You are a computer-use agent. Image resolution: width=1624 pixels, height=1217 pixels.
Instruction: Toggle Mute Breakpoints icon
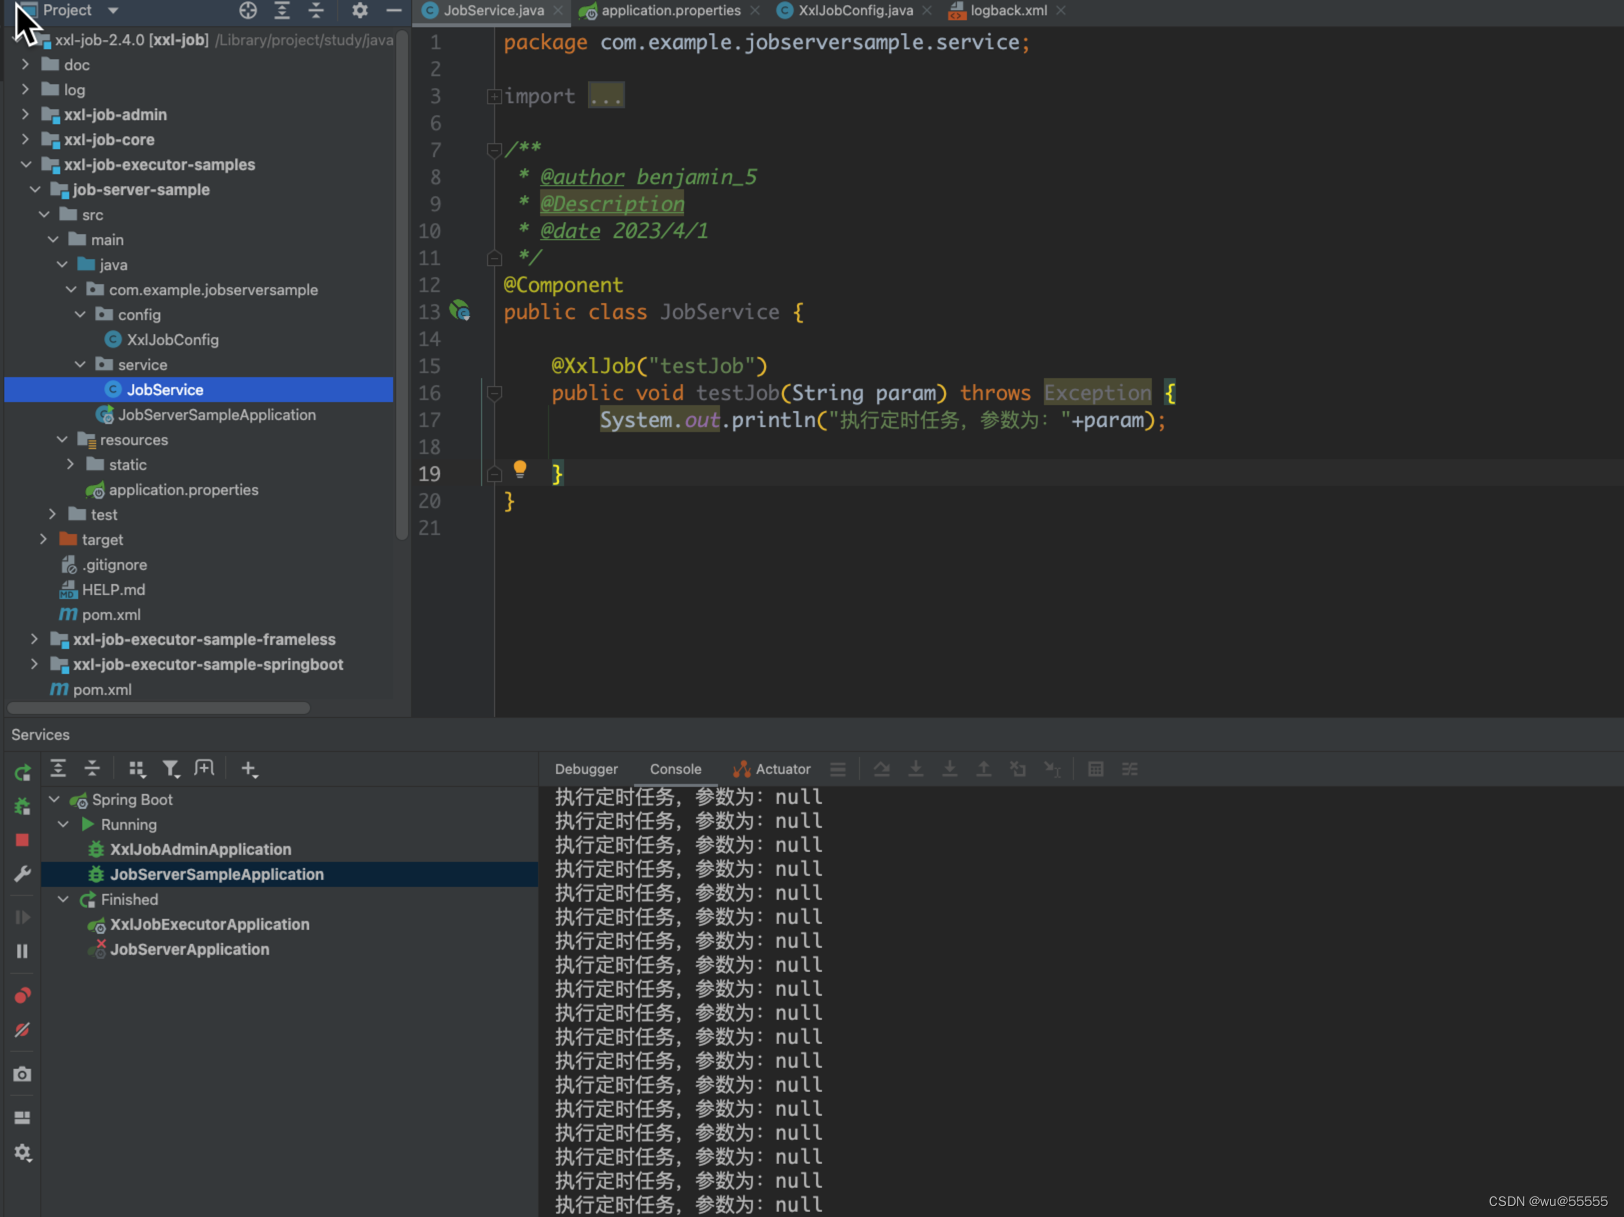(22, 1029)
